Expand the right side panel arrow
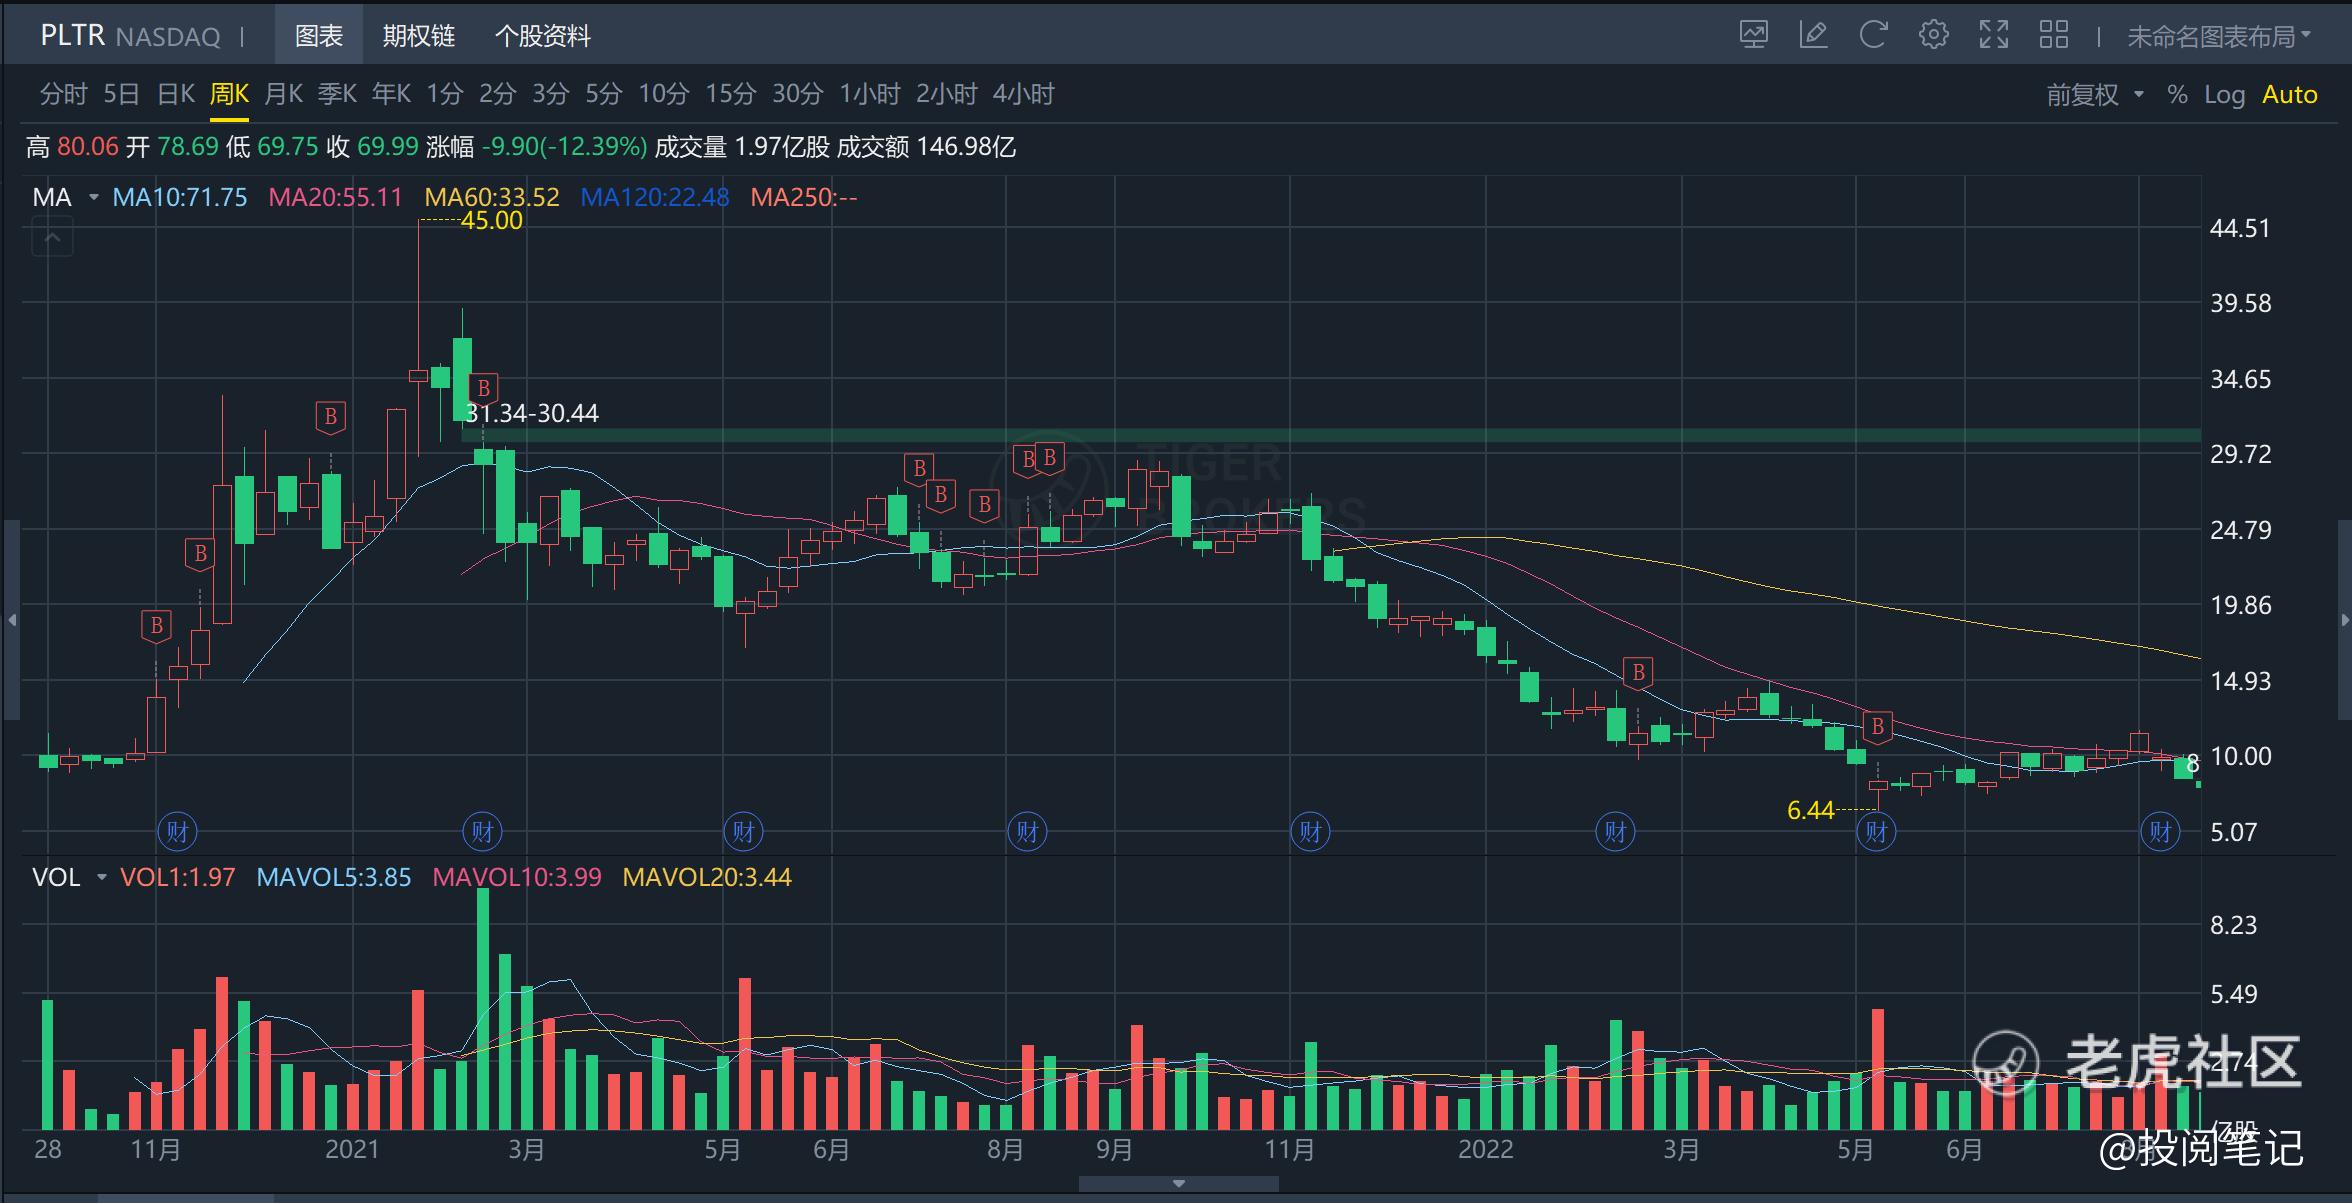Screen dimensions: 2352x1203 tap(2344, 620)
